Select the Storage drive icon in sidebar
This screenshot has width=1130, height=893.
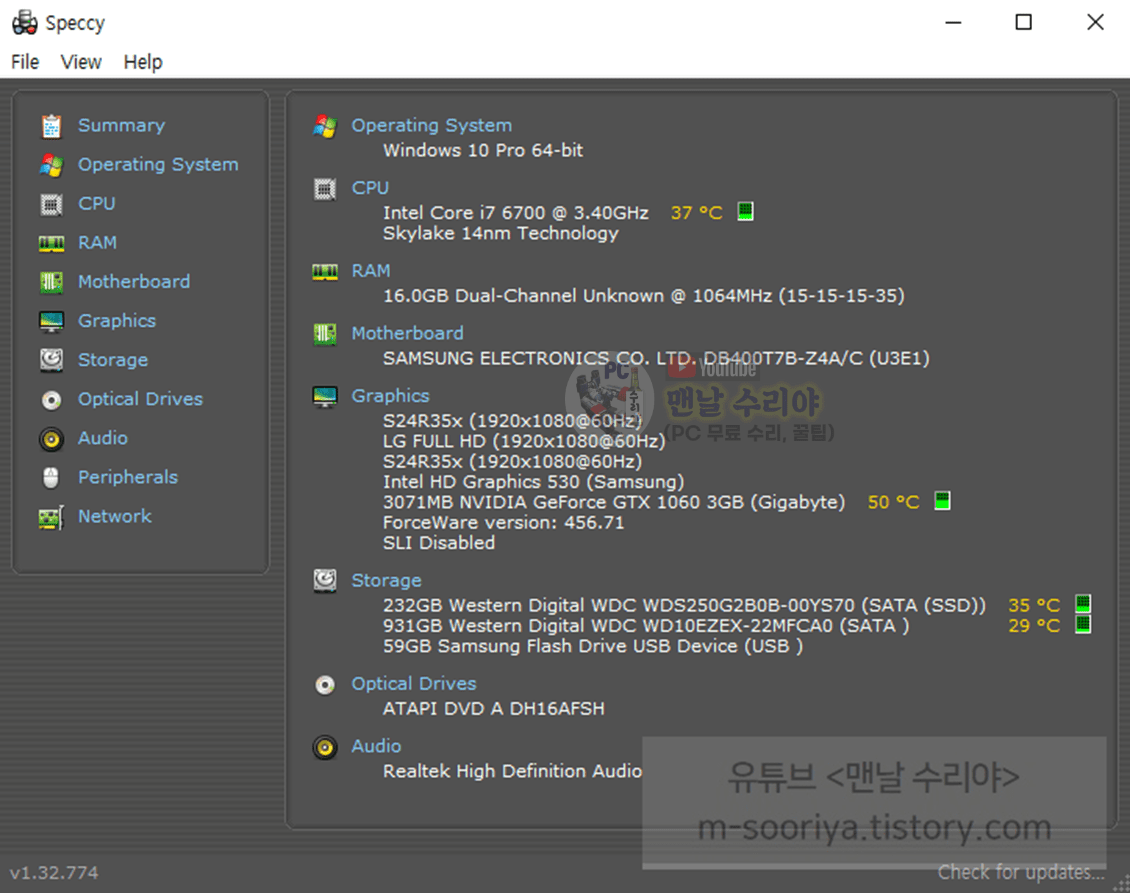[51, 360]
